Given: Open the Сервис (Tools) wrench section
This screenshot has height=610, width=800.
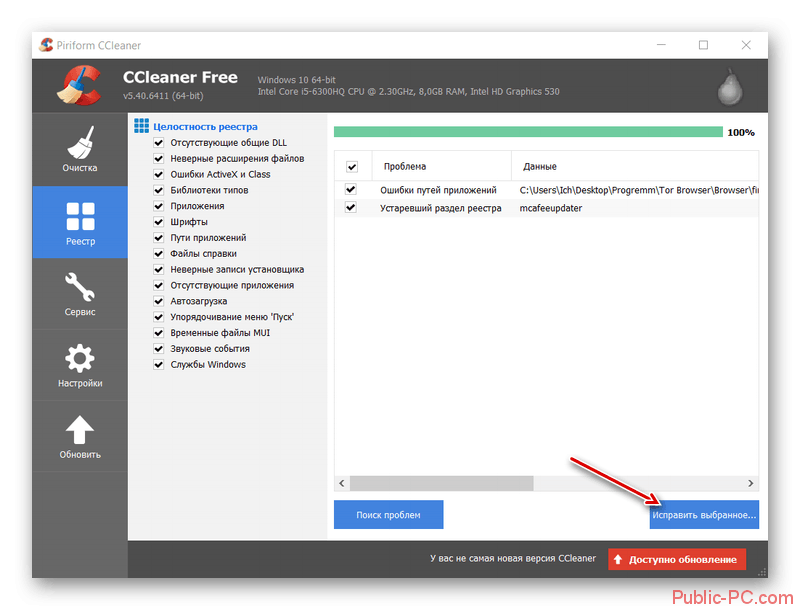Looking at the screenshot, I should coord(80,294).
